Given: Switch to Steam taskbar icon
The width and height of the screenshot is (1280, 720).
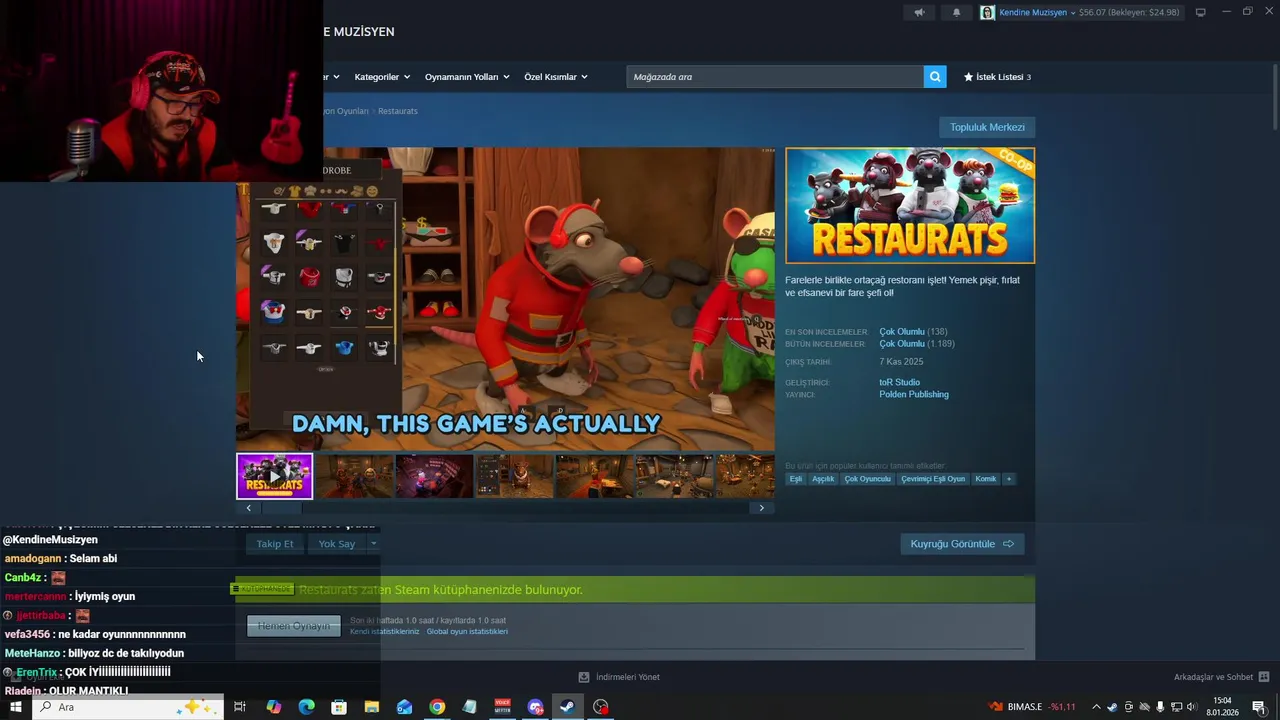Looking at the screenshot, I should coord(567,707).
